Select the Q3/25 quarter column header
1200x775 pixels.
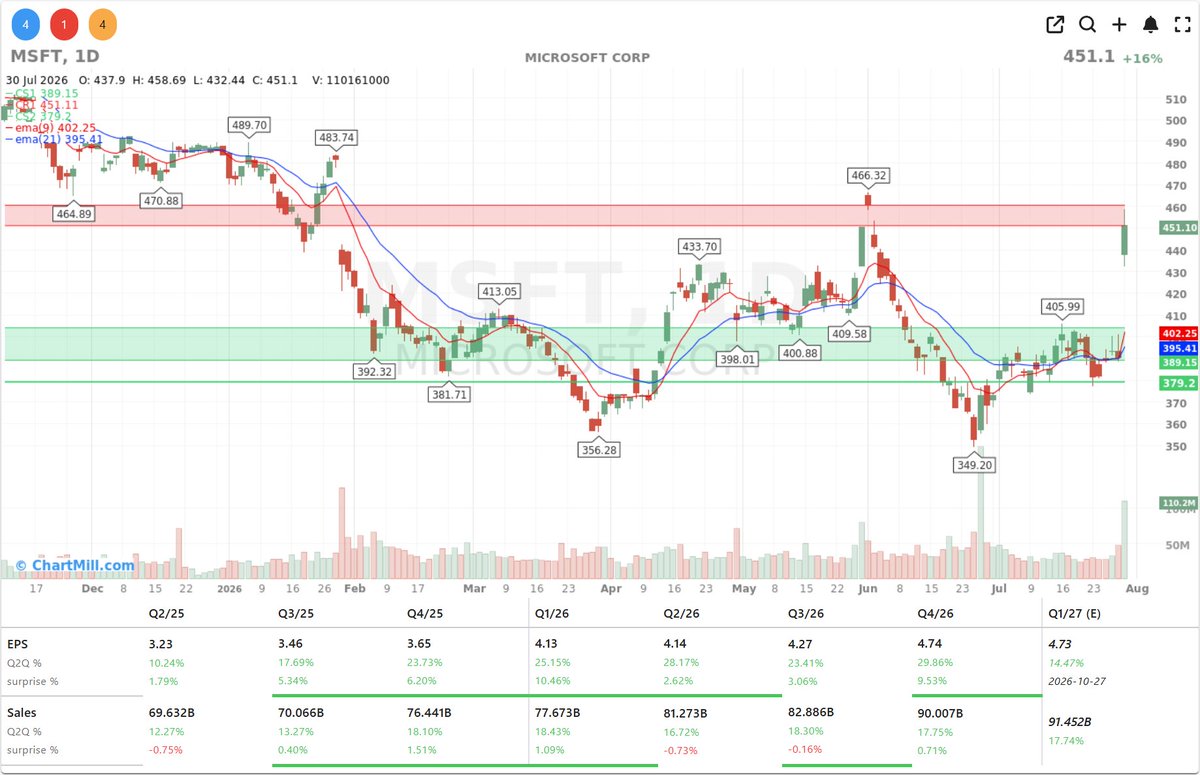(x=294, y=615)
